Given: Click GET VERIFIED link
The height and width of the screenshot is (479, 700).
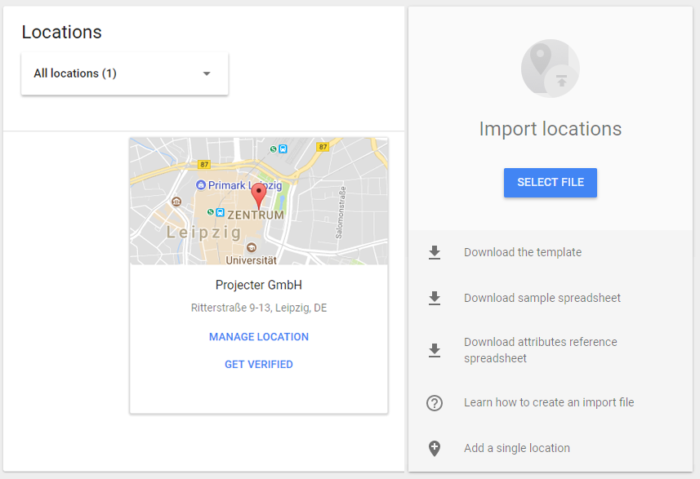Looking at the screenshot, I should (259, 365).
